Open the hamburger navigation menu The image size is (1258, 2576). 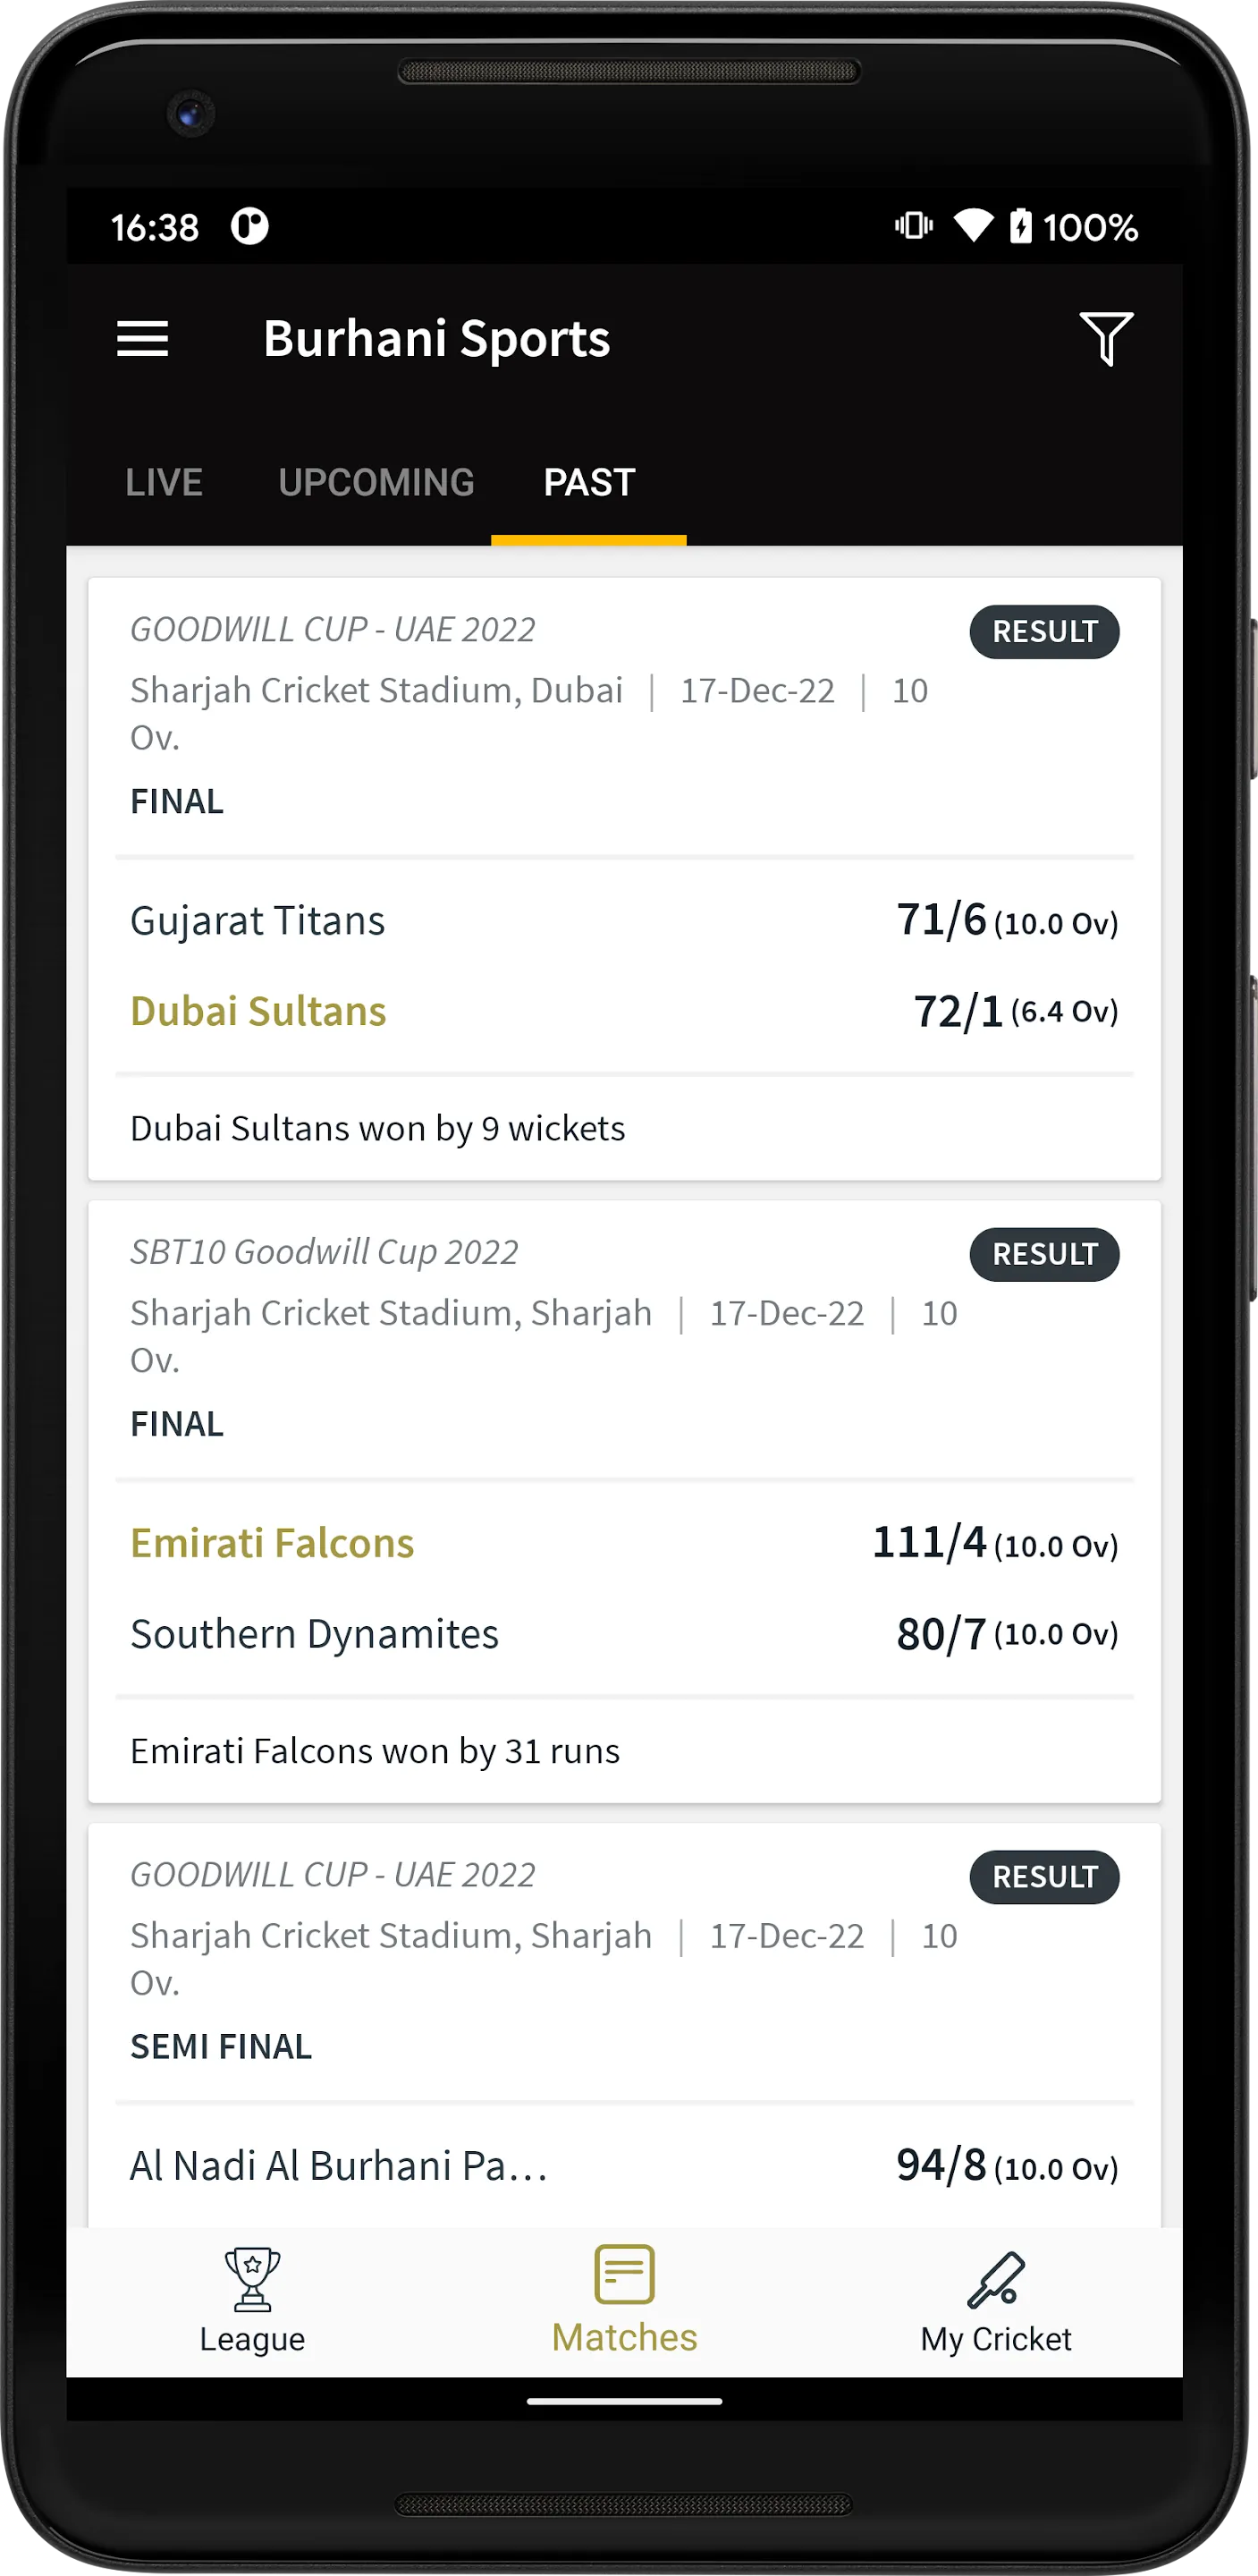(x=142, y=339)
